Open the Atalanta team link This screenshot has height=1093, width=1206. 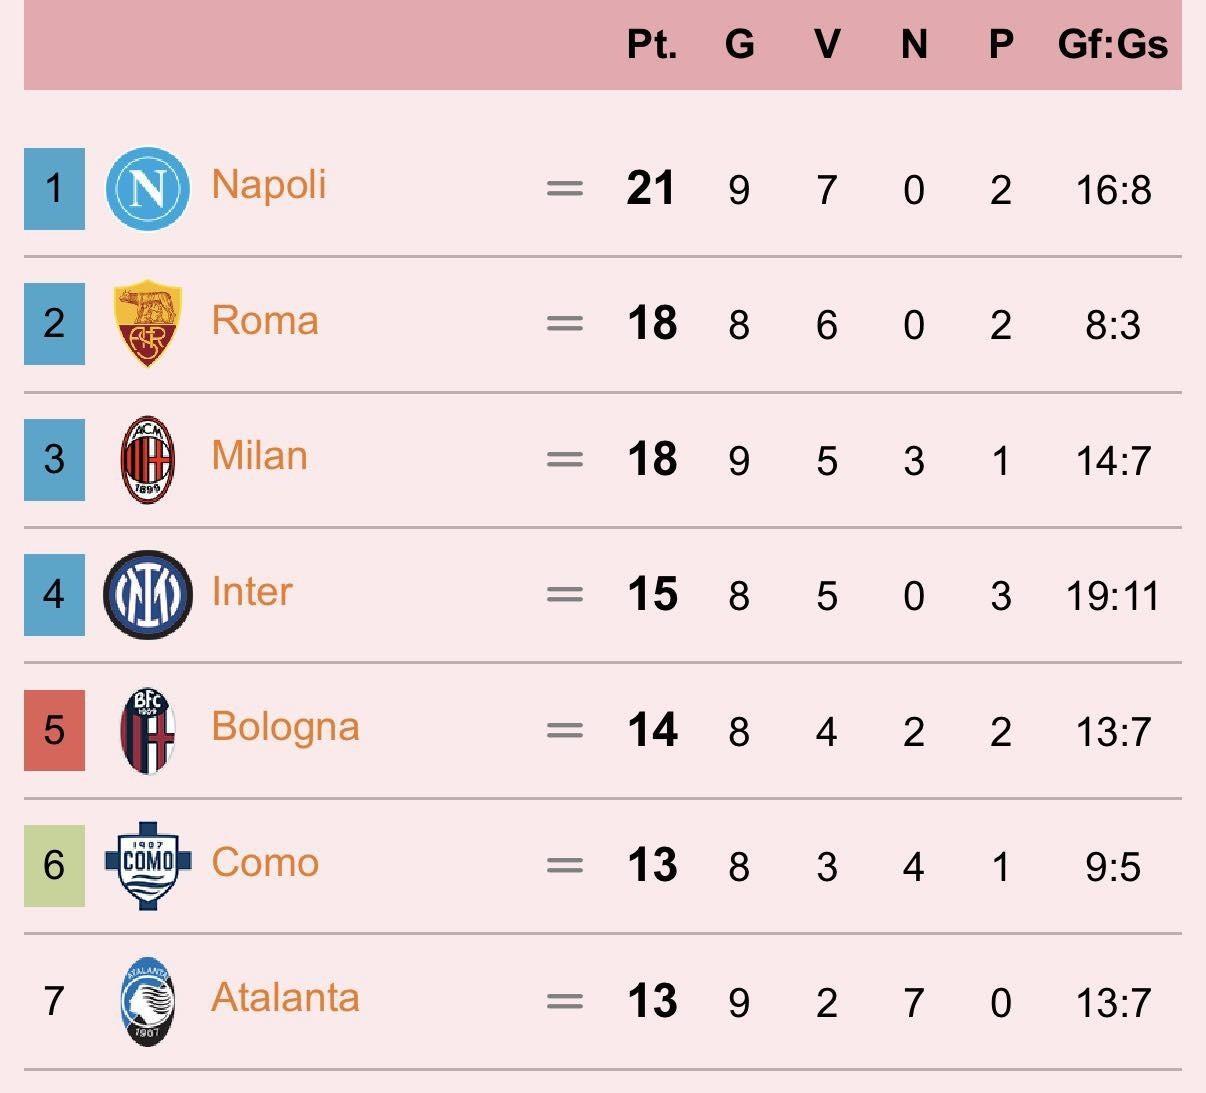285,998
